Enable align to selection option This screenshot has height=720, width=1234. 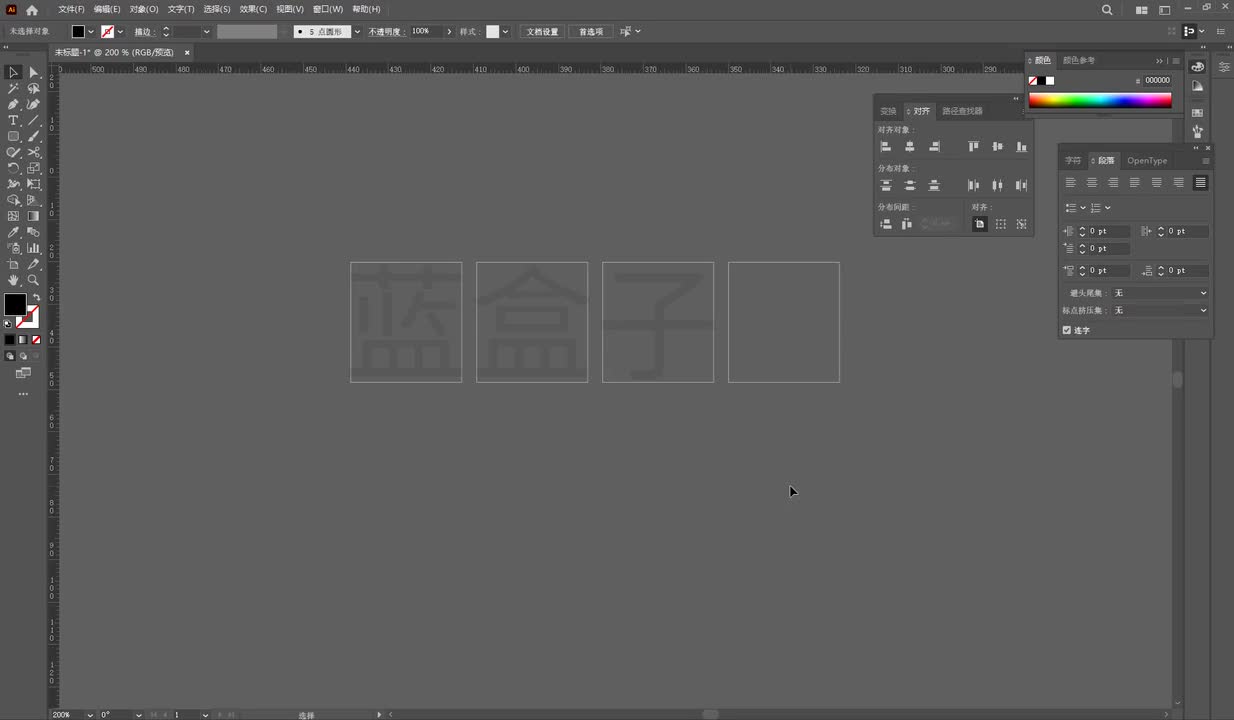[1001, 224]
